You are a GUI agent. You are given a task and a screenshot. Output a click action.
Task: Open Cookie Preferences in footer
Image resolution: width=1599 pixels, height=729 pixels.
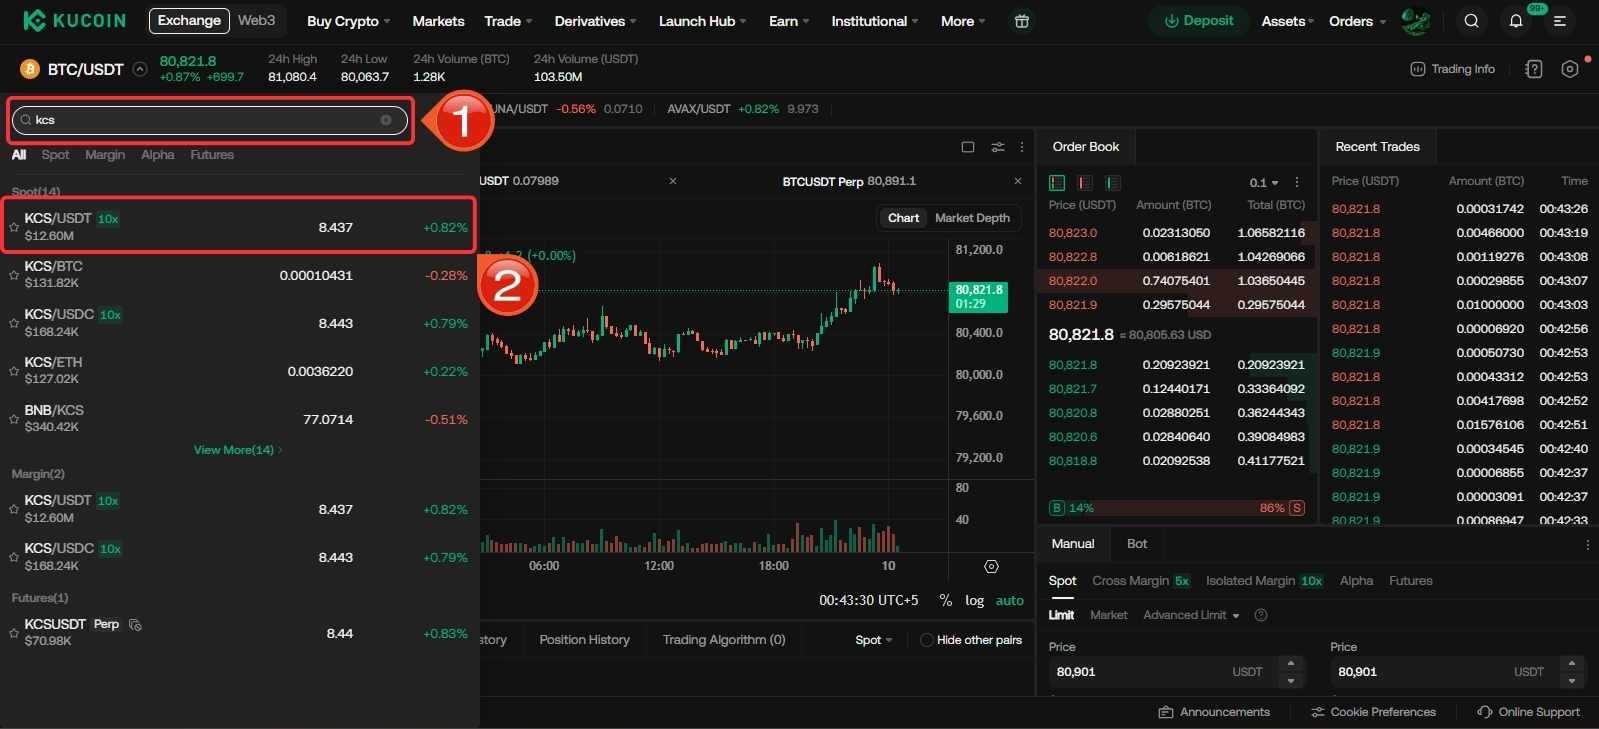click(x=1373, y=712)
